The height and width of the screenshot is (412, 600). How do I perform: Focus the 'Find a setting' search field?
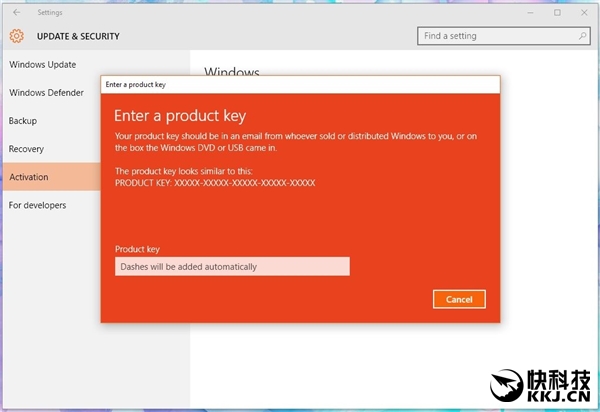pos(495,36)
